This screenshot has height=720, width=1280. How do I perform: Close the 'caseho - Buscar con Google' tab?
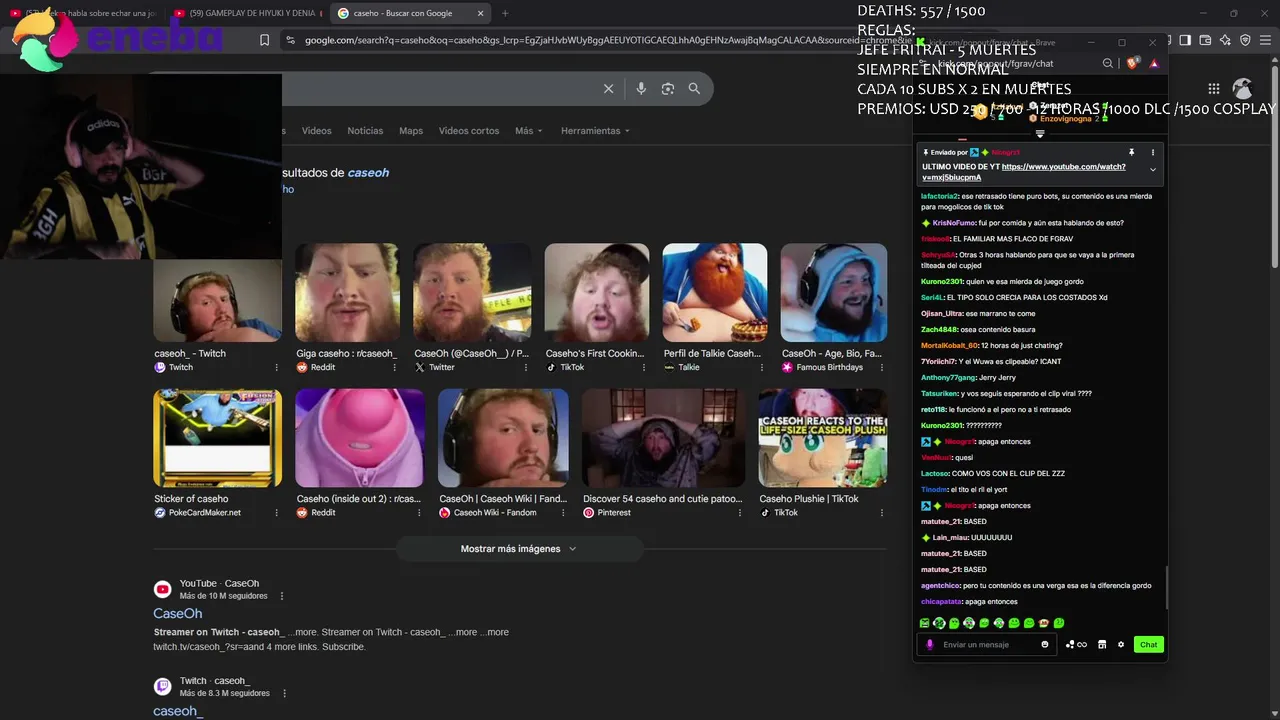tap(480, 13)
